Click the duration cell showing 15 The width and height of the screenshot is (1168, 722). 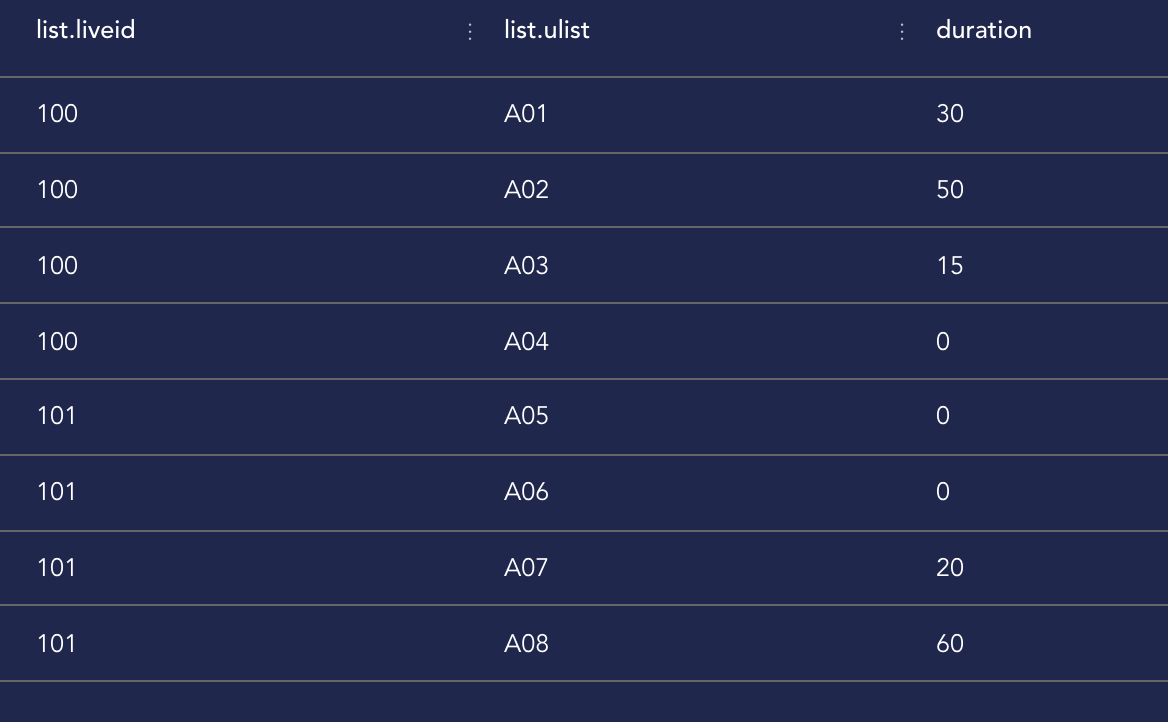[x=950, y=266]
